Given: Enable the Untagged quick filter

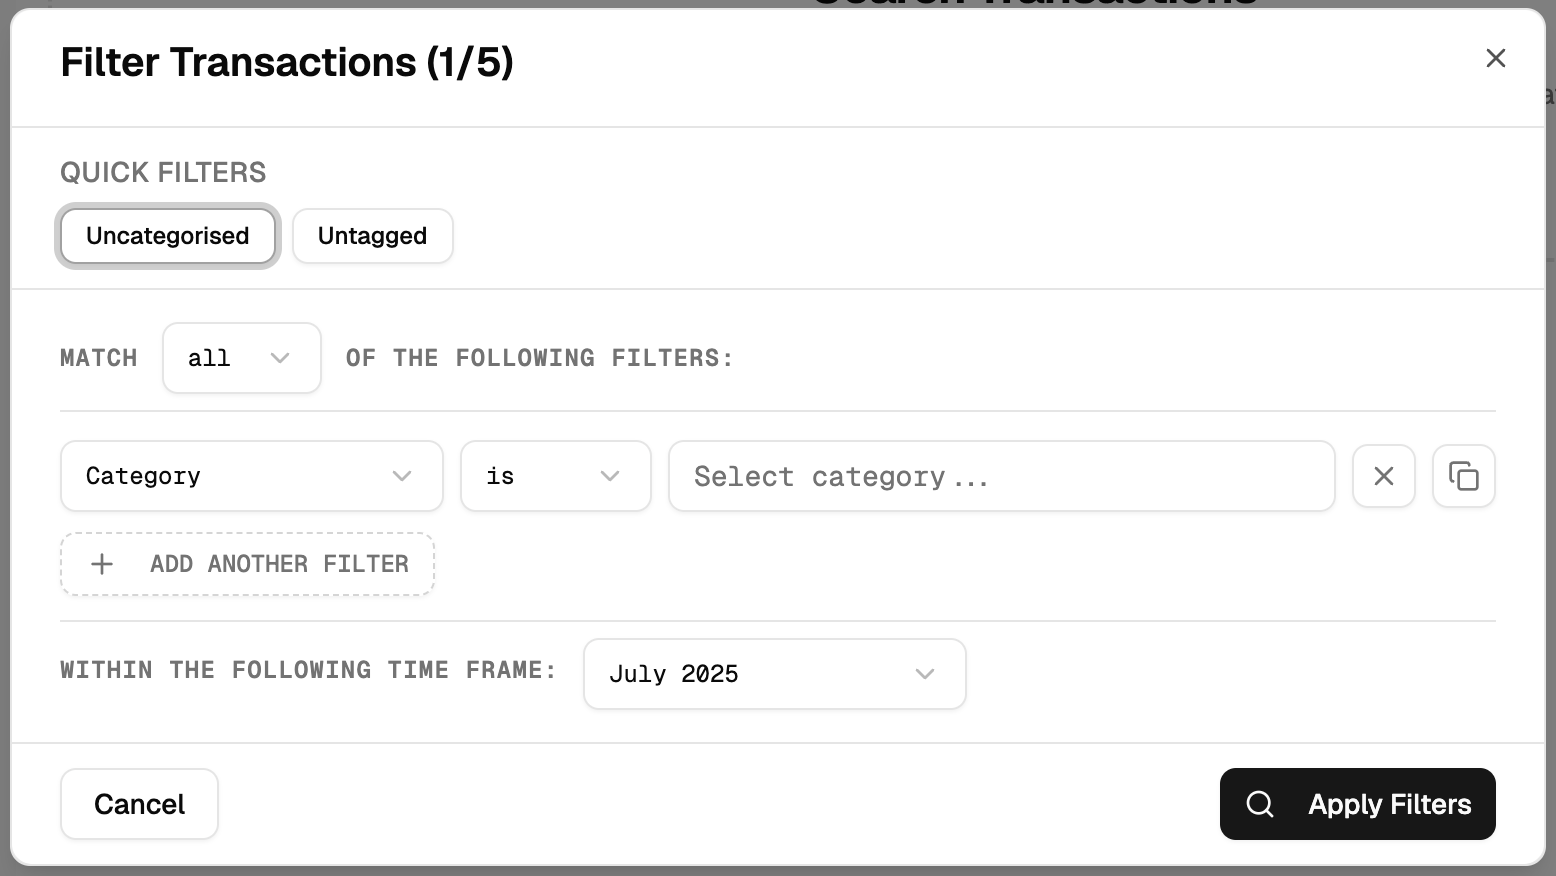Looking at the screenshot, I should [372, 236].
